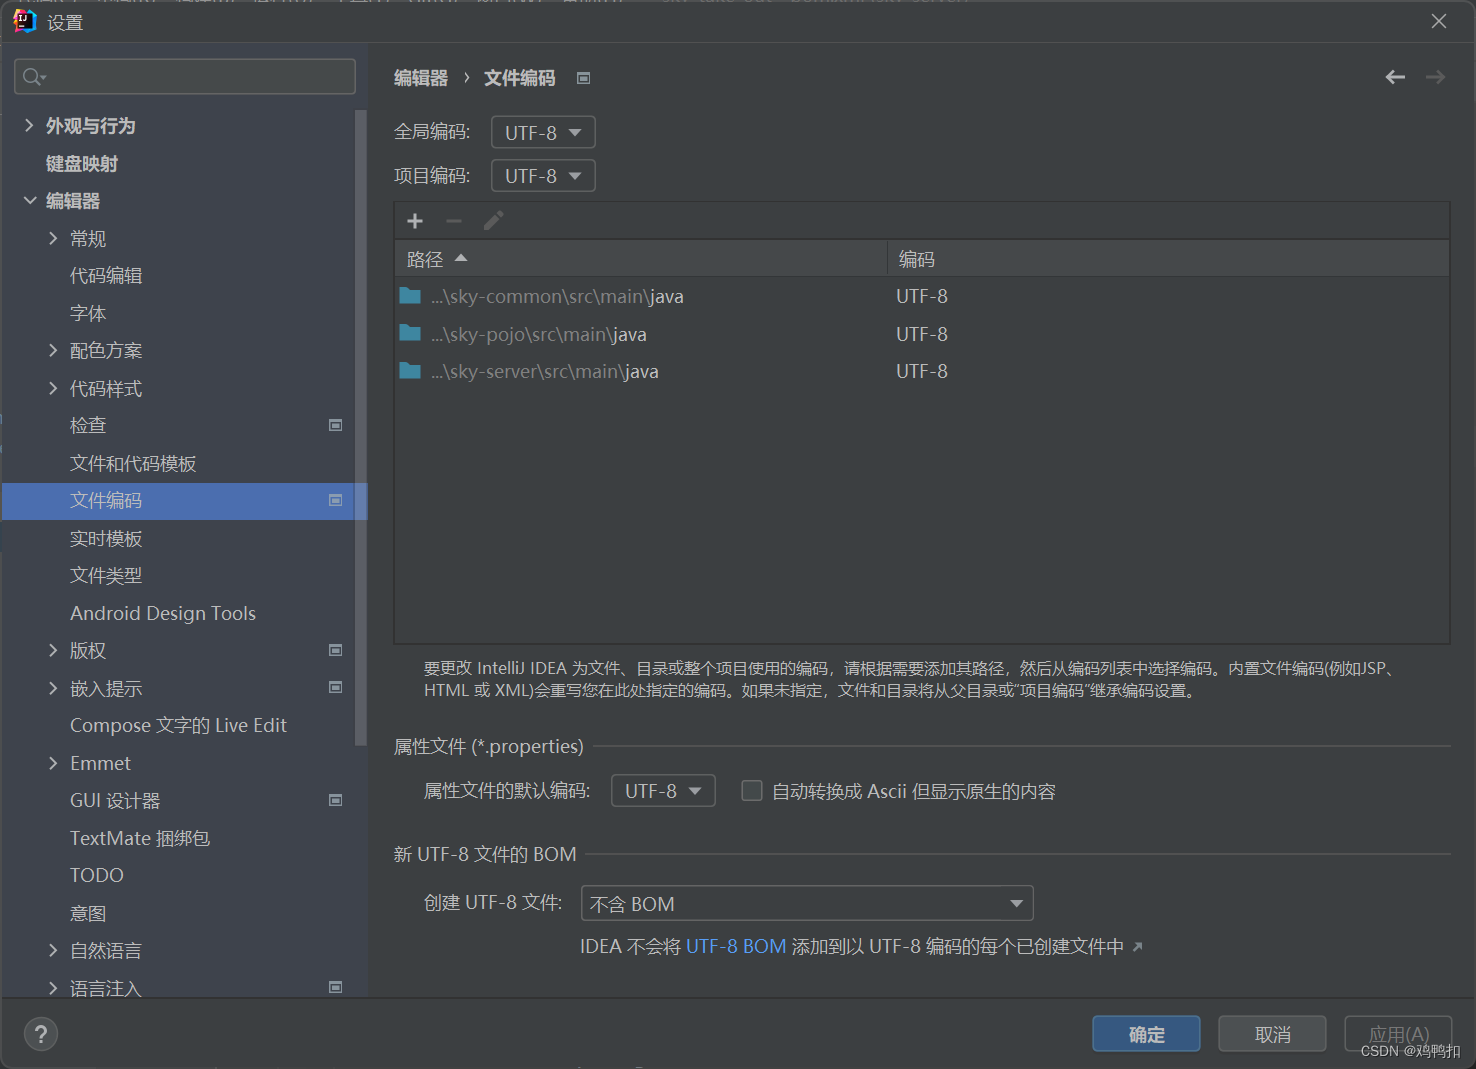Viewport: 1476px width, 1069px height.
Task: Click project-level icon beside 文件编码 breadcrumb
Action: 584,78
